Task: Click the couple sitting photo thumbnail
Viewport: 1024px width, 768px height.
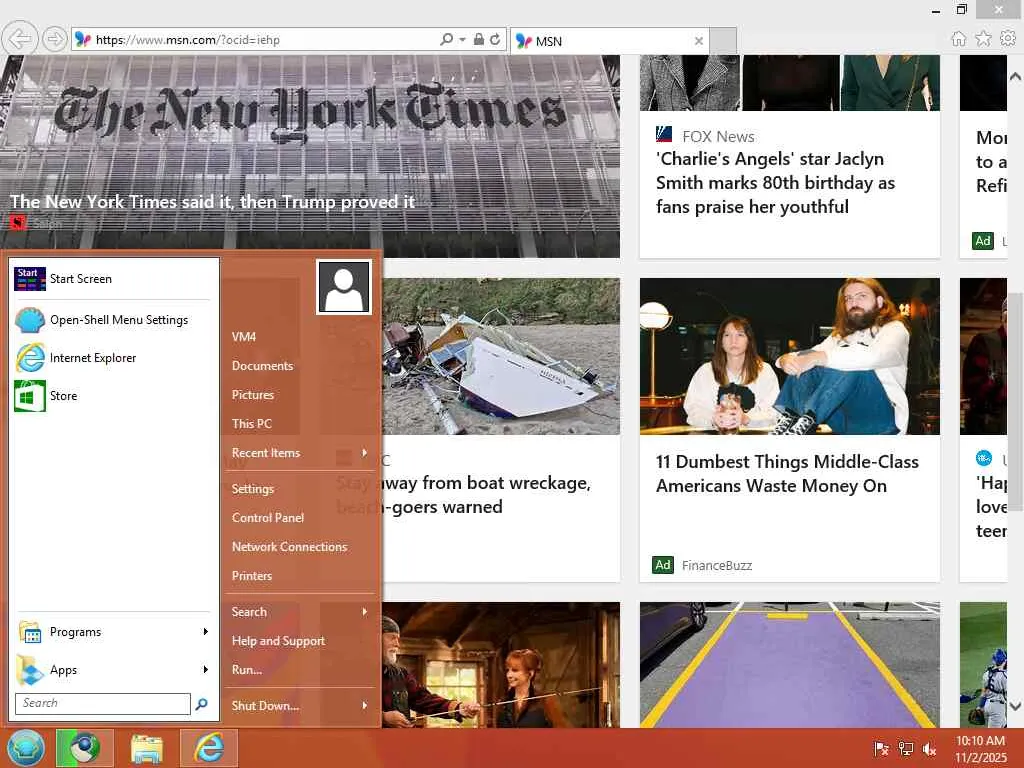Action: click(x=790, y=357)
